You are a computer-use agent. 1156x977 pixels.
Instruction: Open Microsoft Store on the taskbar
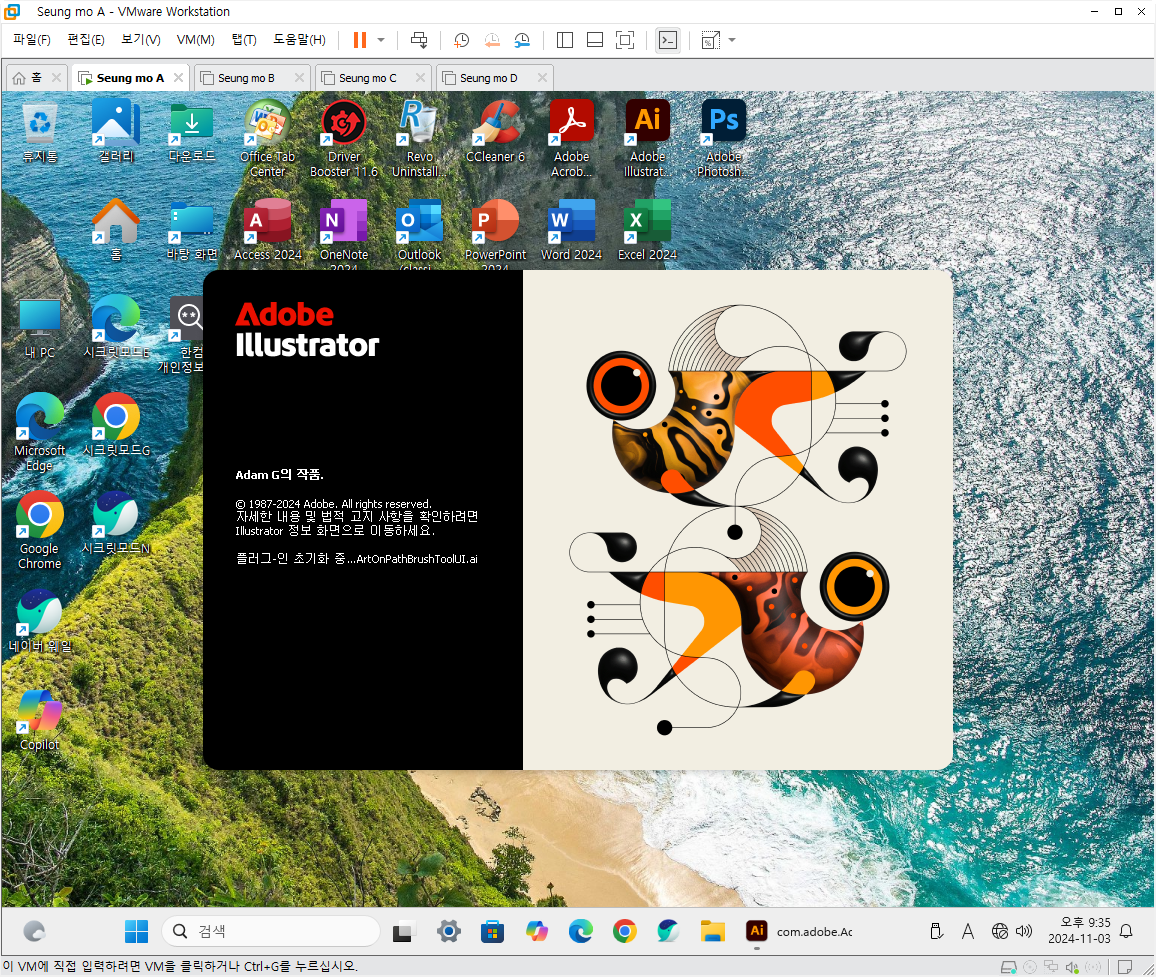coord(492,931)
